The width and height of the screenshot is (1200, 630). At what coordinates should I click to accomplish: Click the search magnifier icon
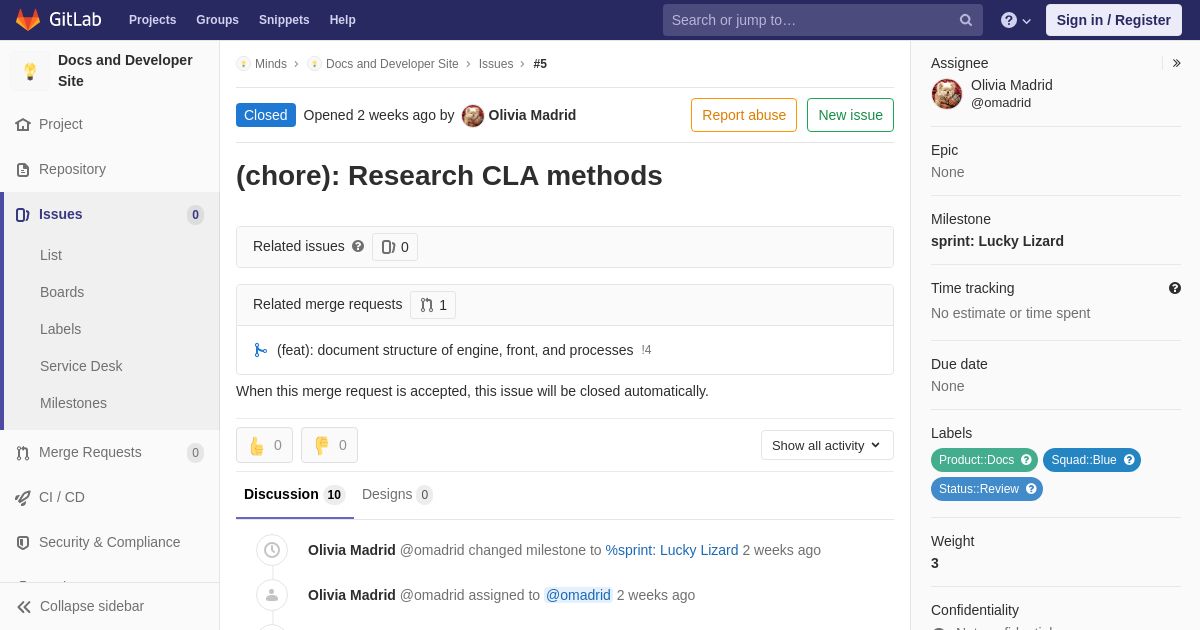pos(966,20)
